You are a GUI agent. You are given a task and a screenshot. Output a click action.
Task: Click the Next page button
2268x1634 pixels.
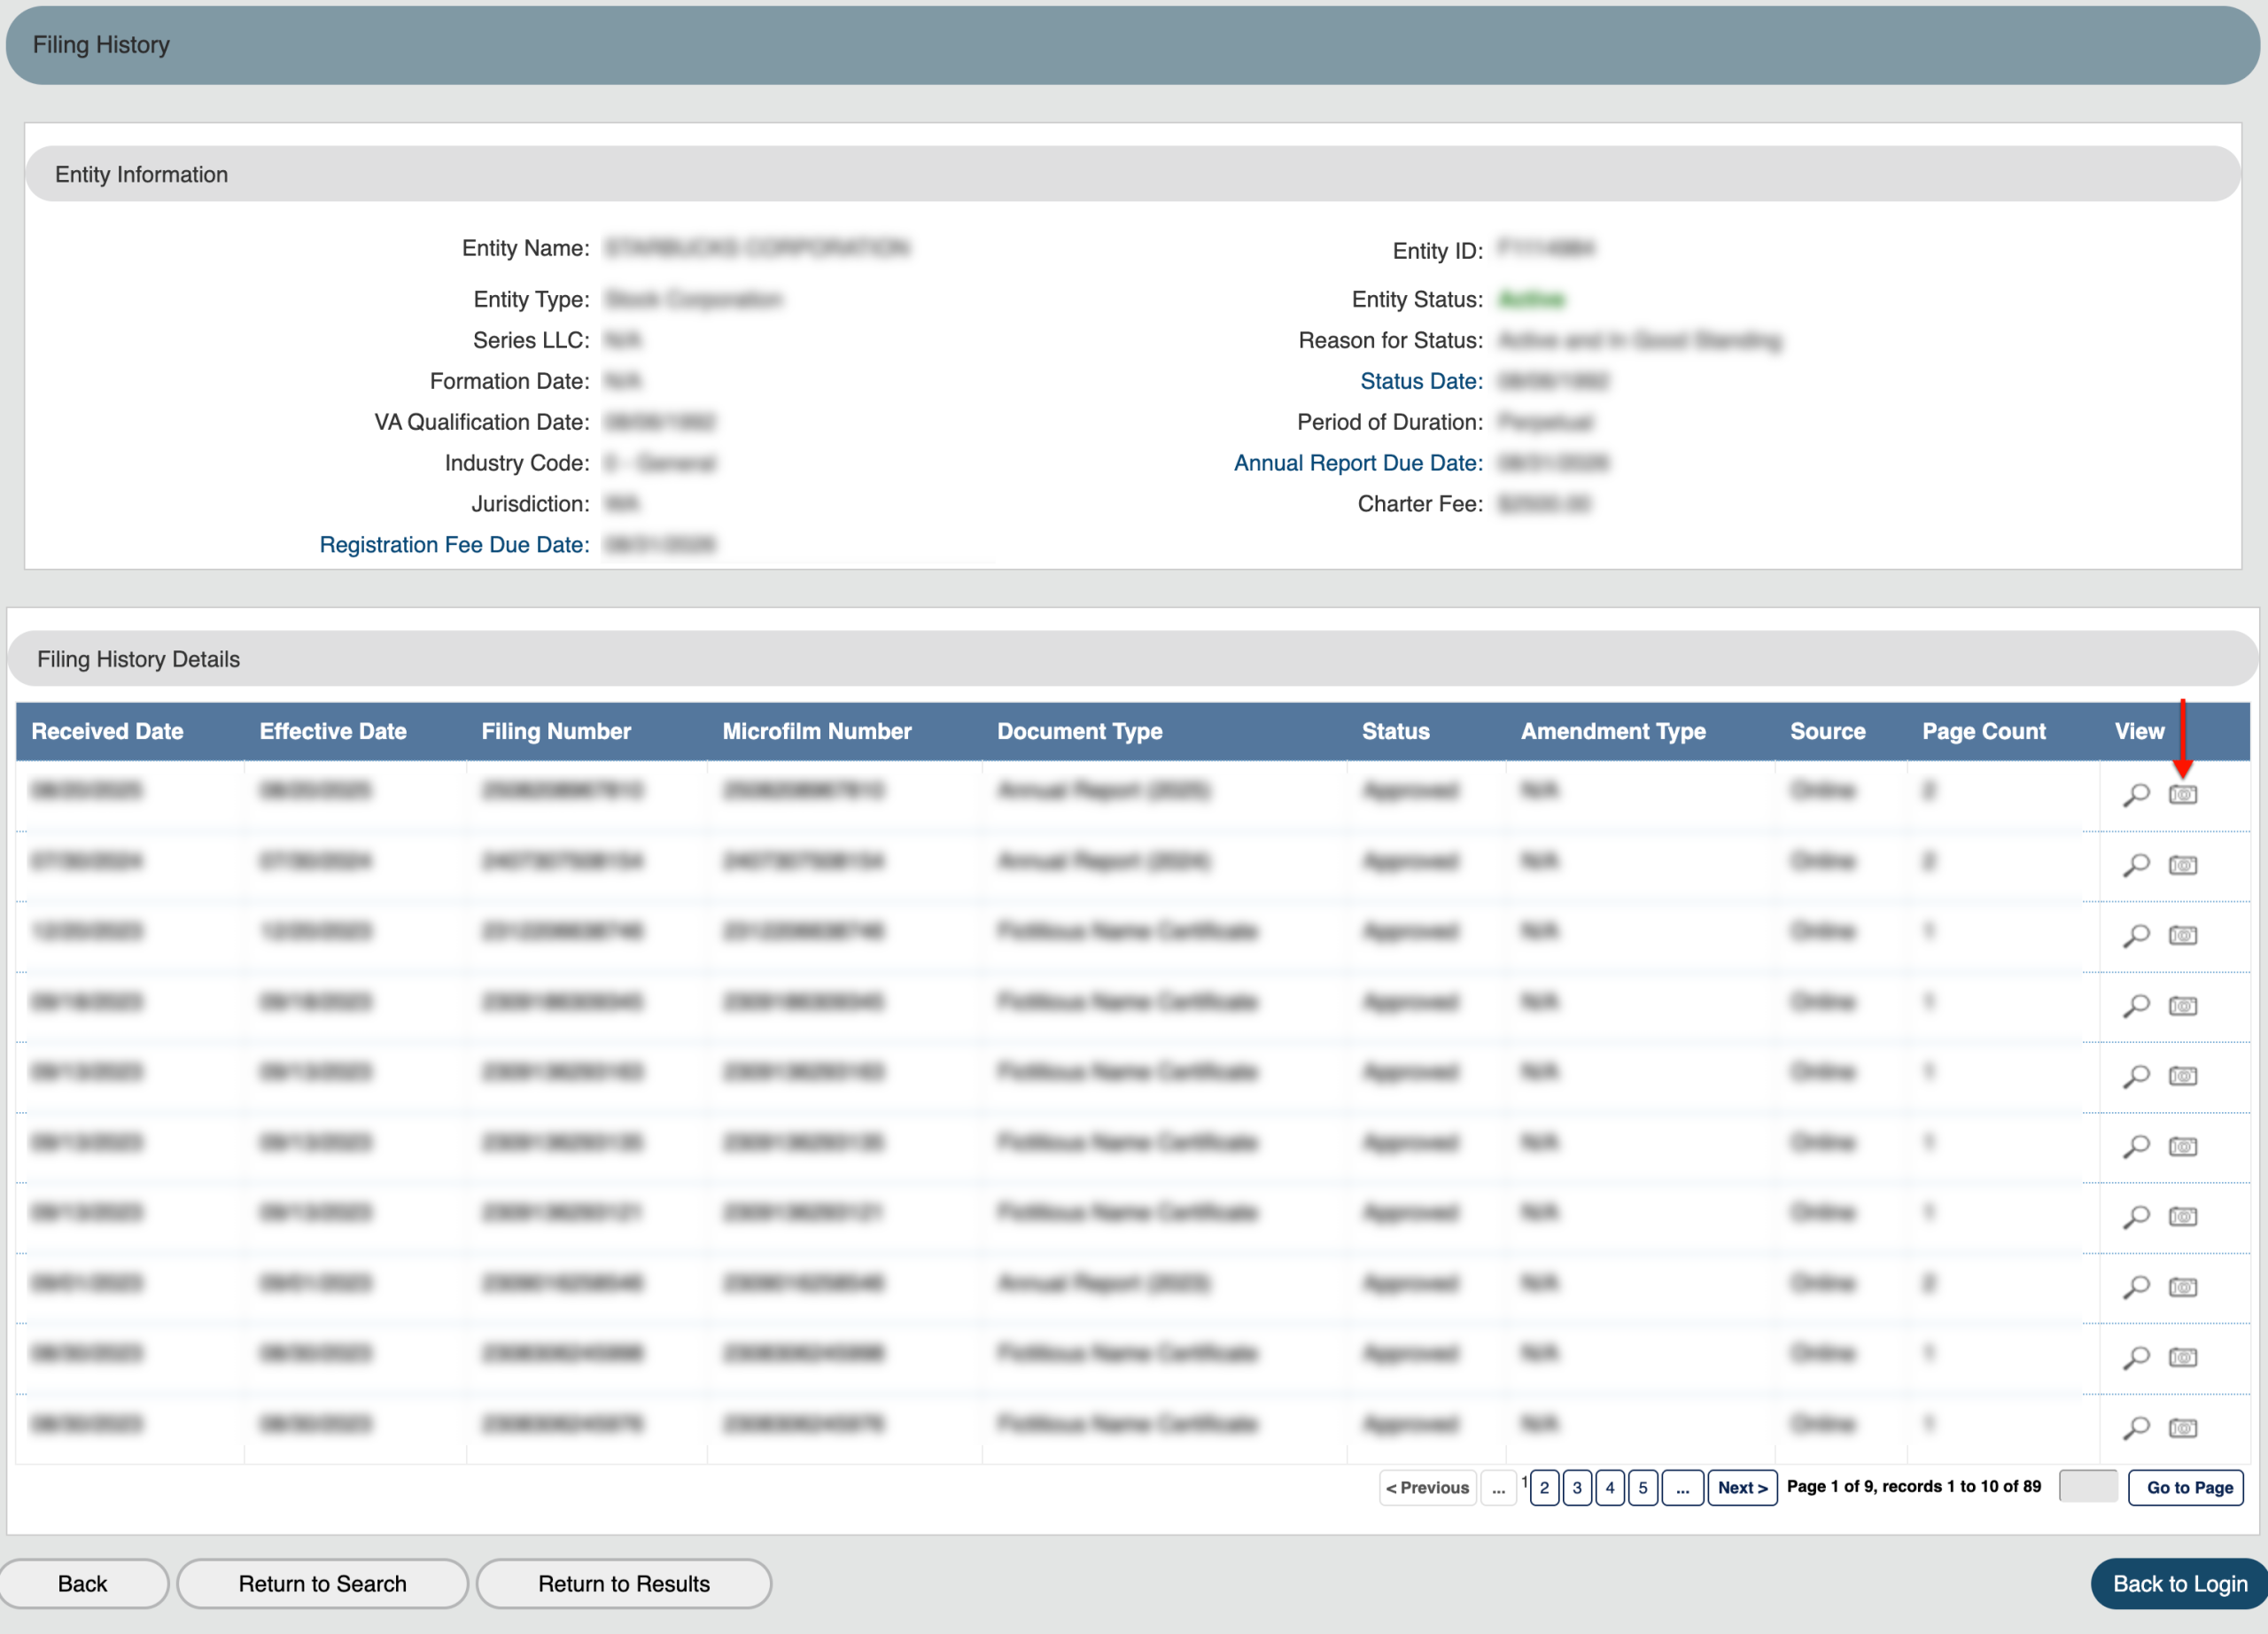point(1742,1487)
